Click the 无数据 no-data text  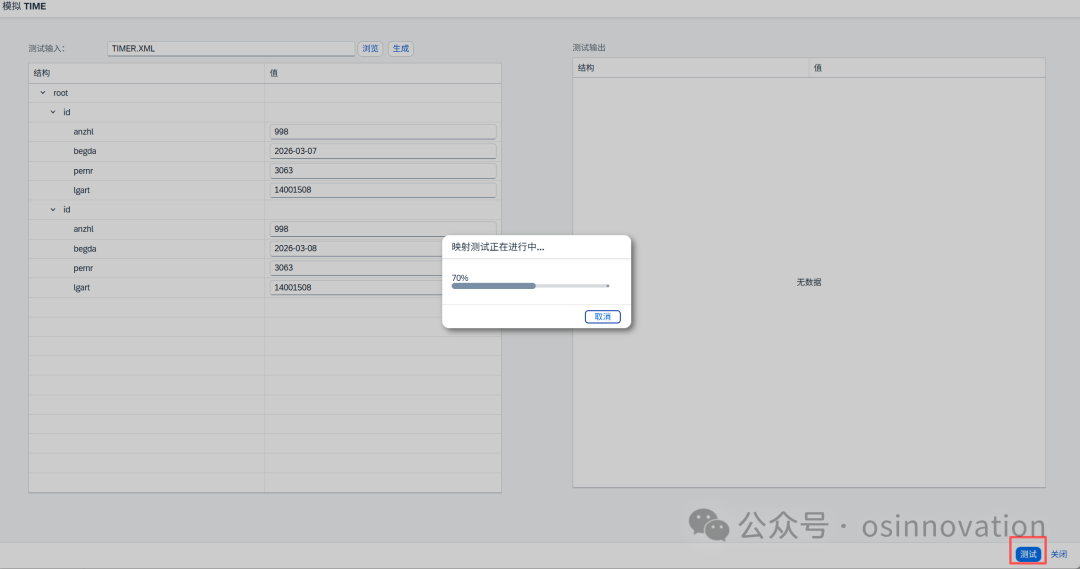[x=809, y=282]
